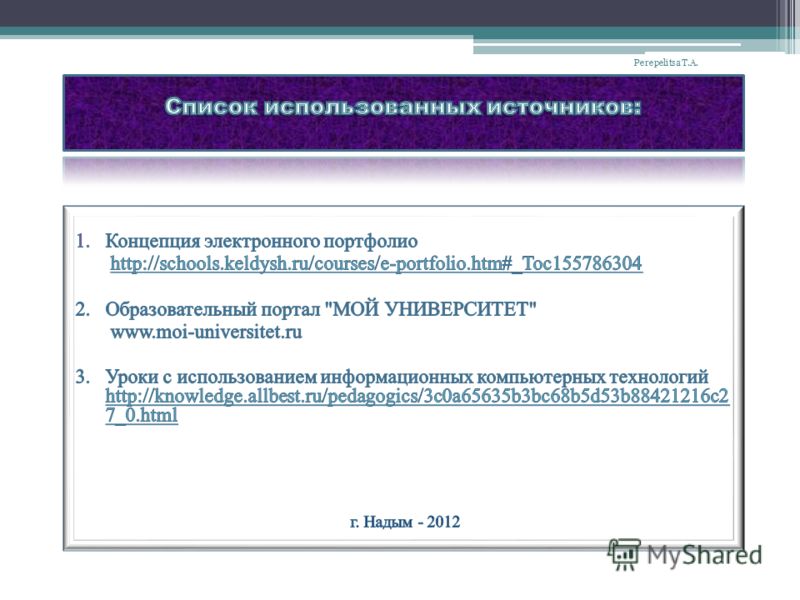
Task: Click the text 'Концепция электронного портфолио'
Action: click(x=261, y=241)
